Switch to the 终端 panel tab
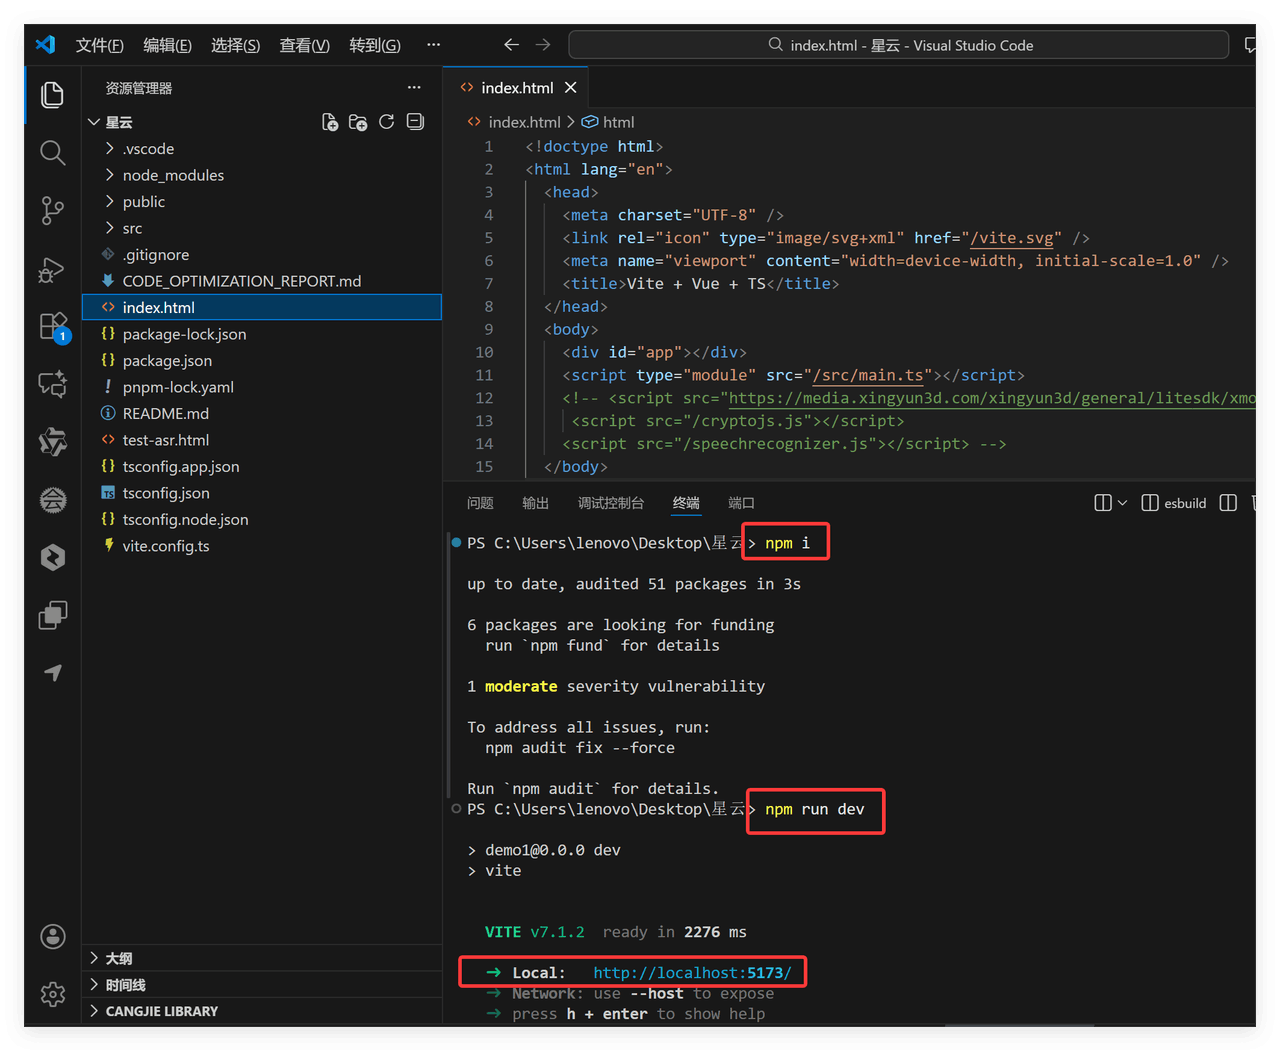This screenshot has height=1051, width=1280. click(686, 503)
